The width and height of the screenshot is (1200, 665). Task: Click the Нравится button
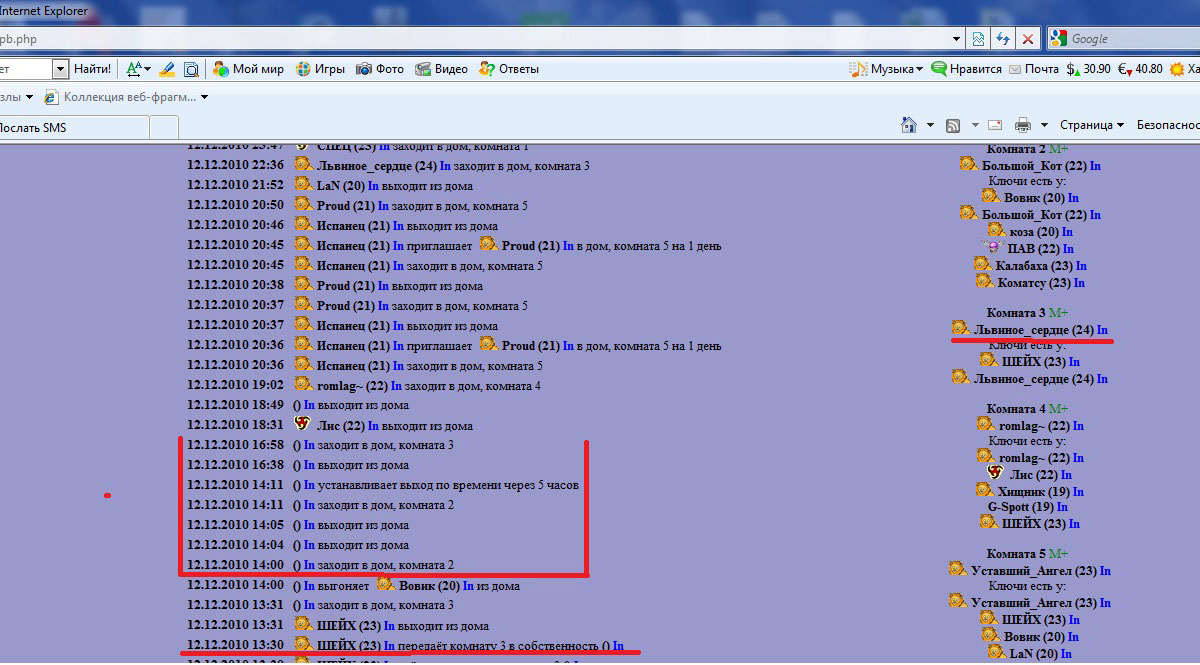click(x=966, y=69)
